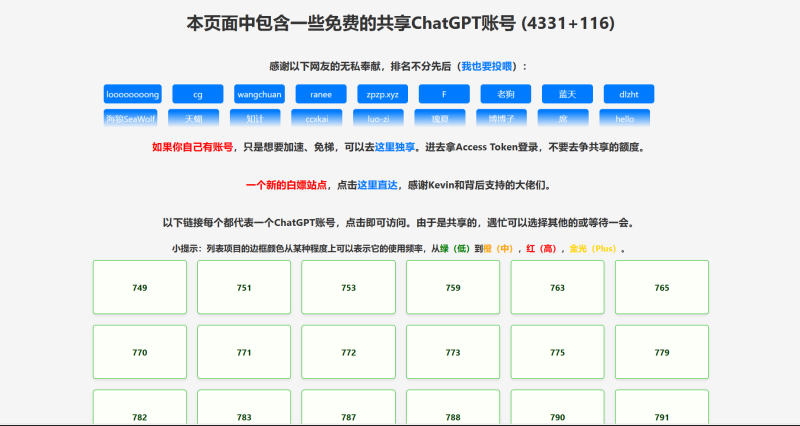Select account card 771

pyautogui.click(x=244, y=352)
